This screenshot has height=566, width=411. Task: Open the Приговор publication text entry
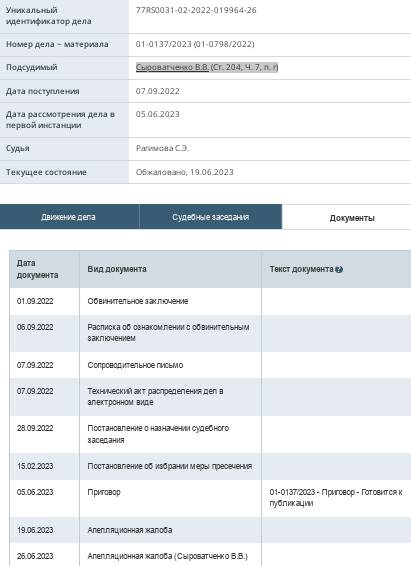coord(336,498)
